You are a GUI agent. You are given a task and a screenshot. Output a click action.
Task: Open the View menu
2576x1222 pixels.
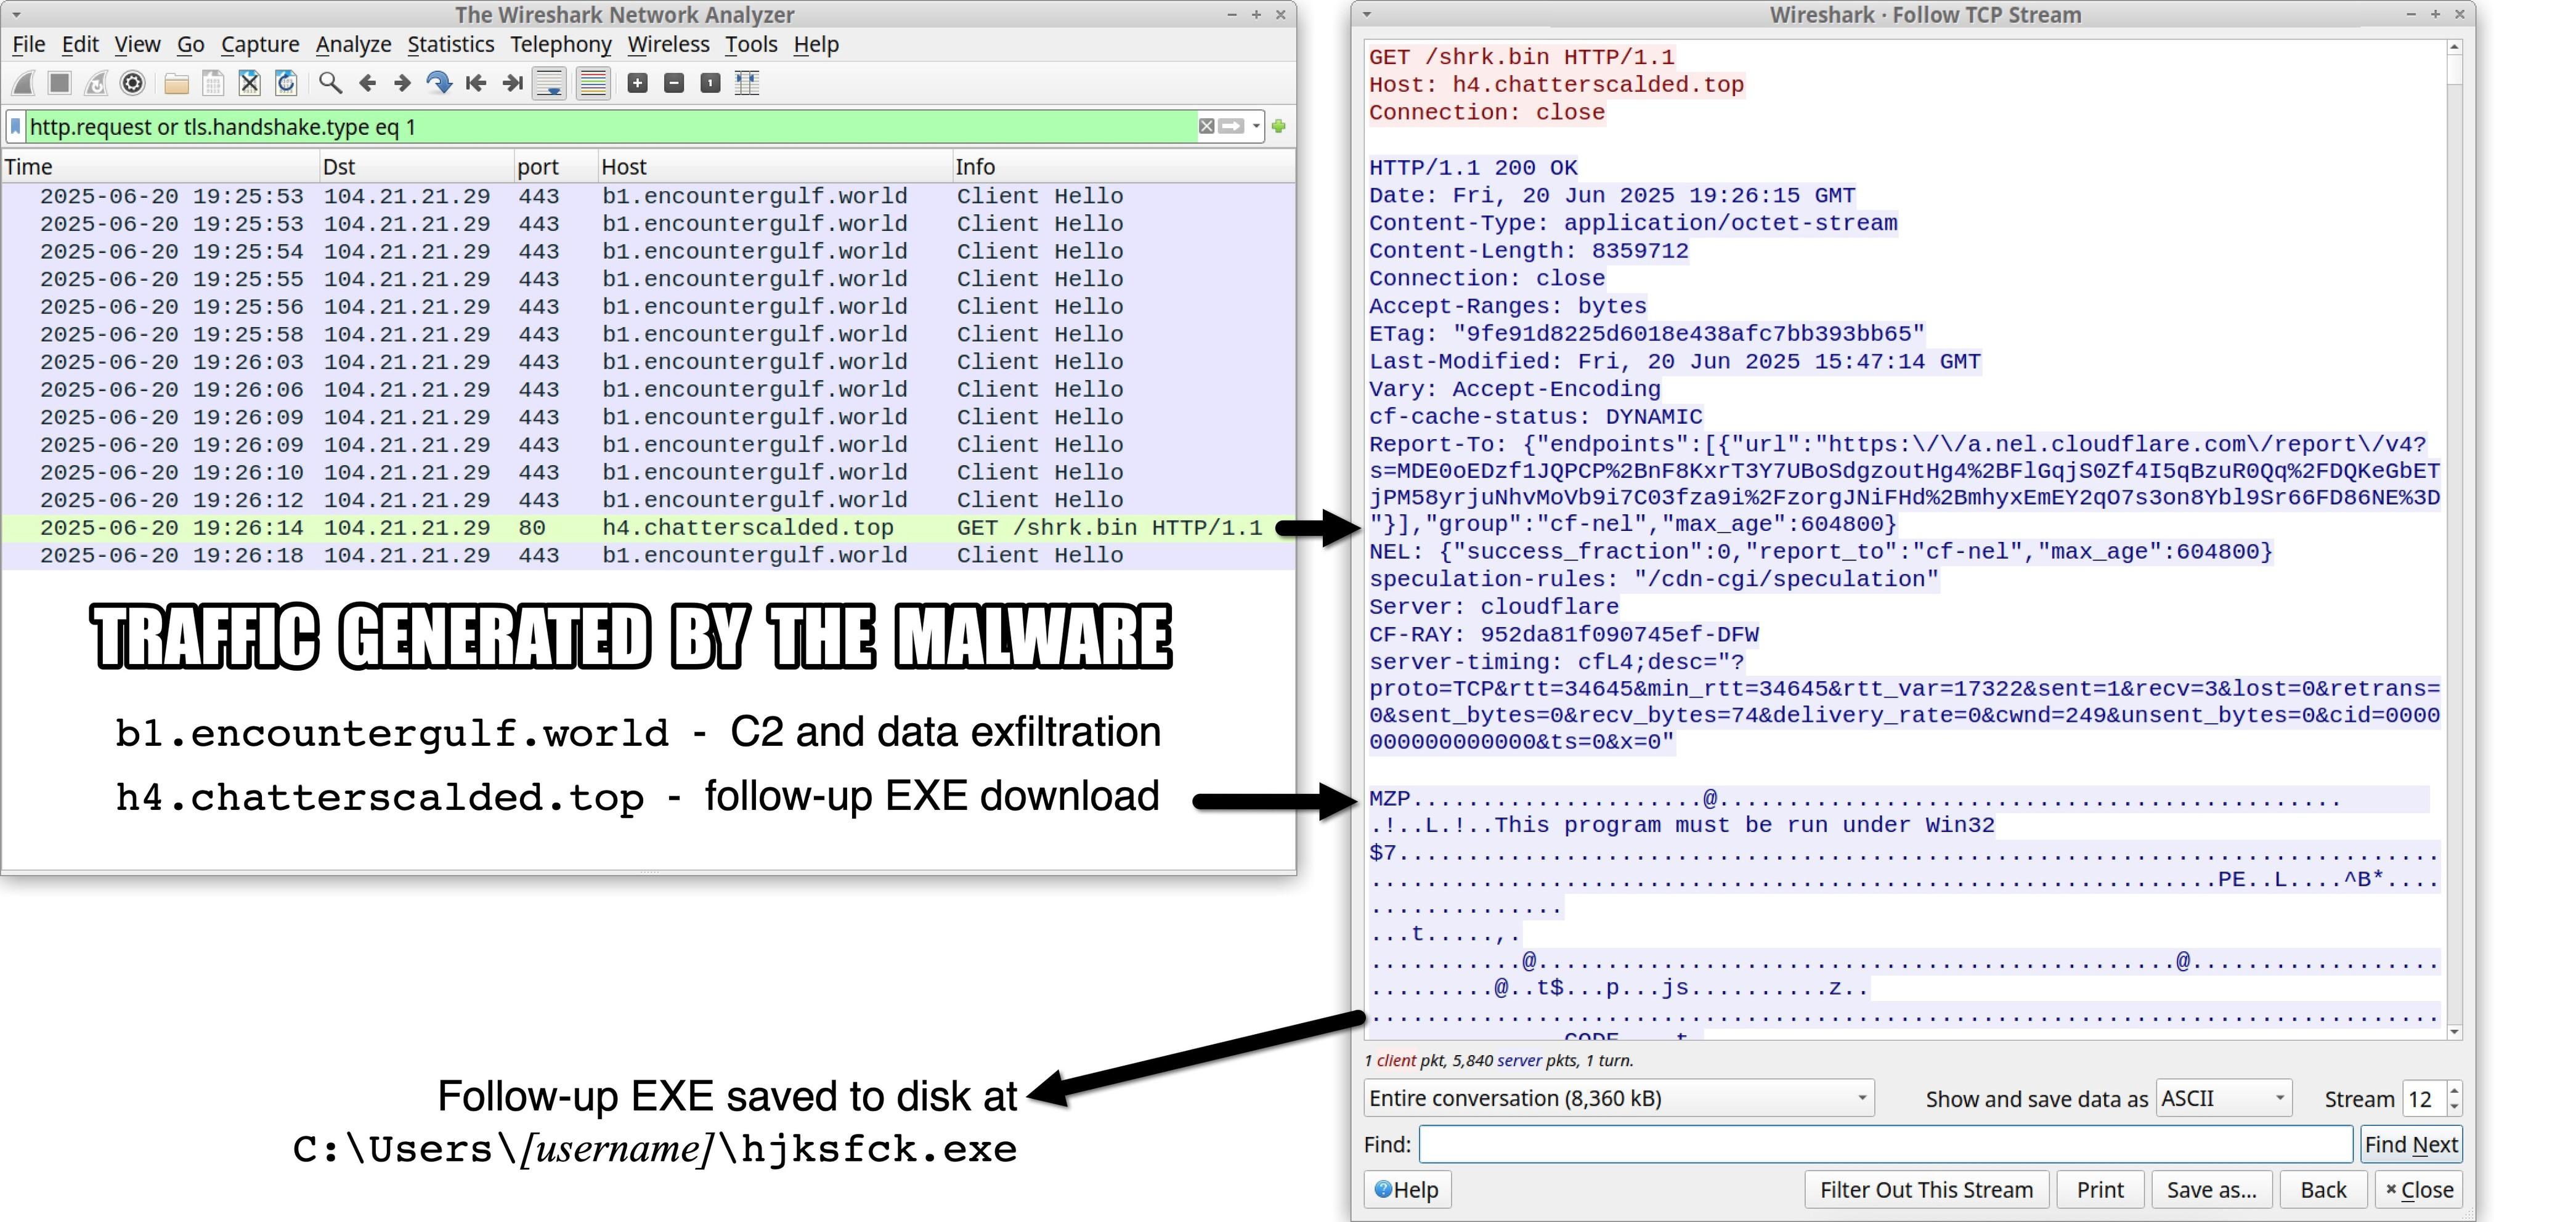pyautogui.click(x=137, y=44)
